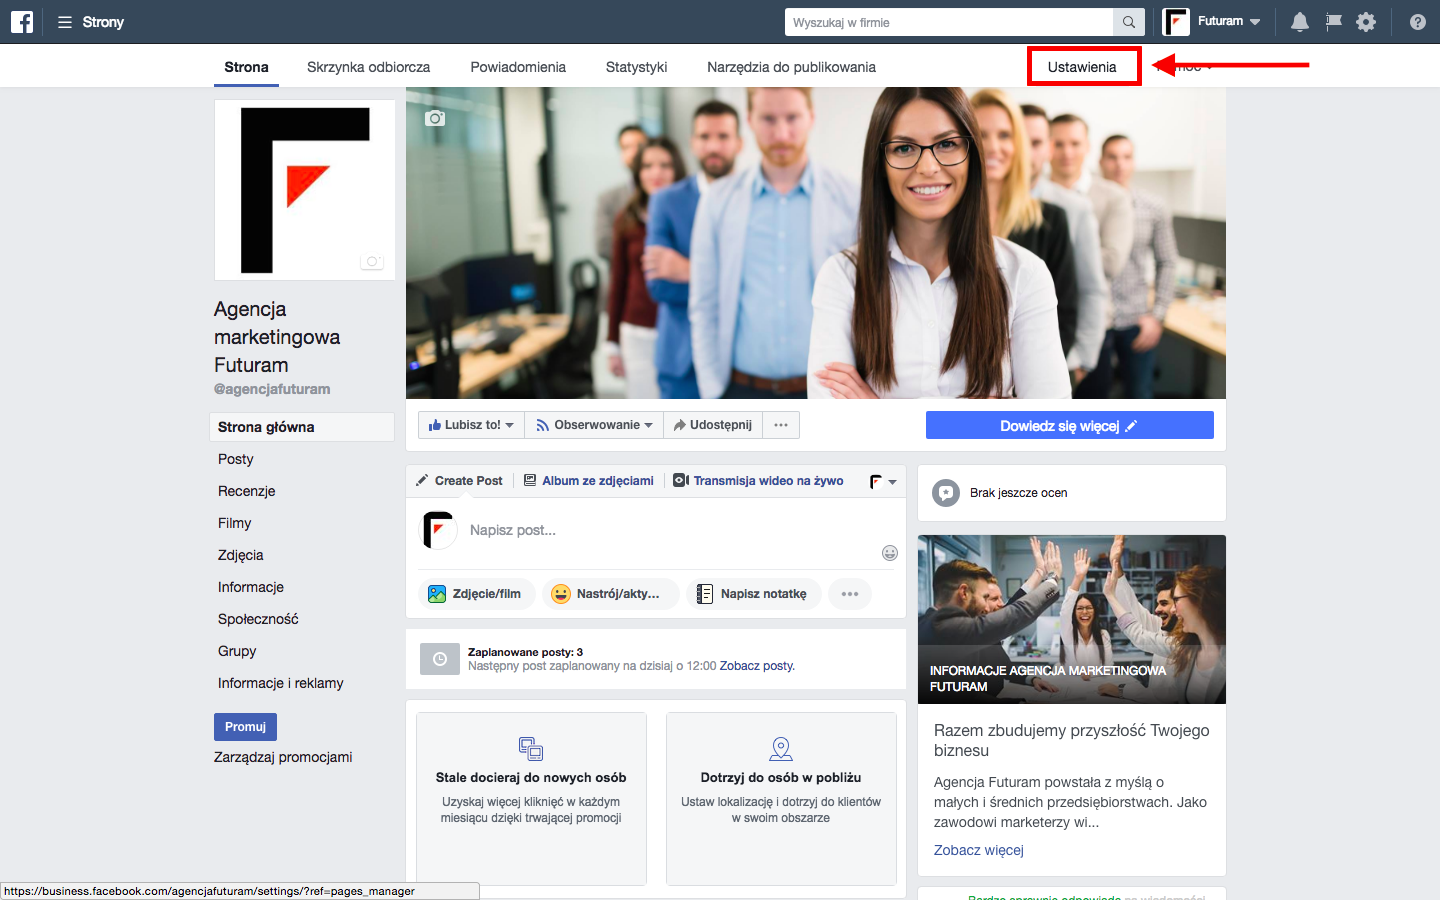Select Strona główna in sidebar
The image size is (1440, 900).
click(302, 427)
